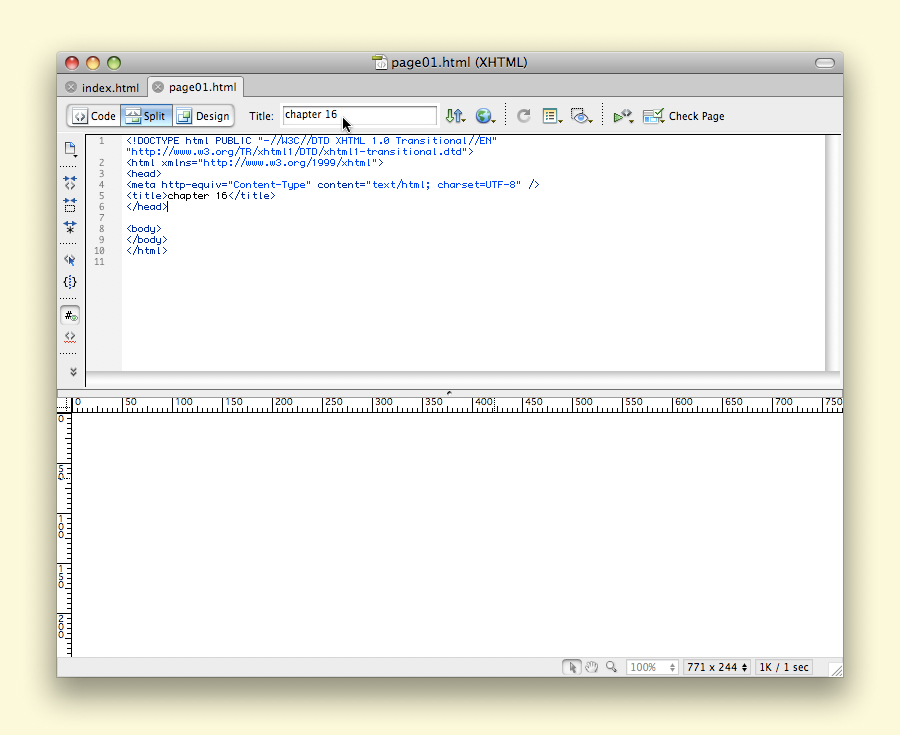
Task: Close the page01.html tab
Action: pos(158,87)
